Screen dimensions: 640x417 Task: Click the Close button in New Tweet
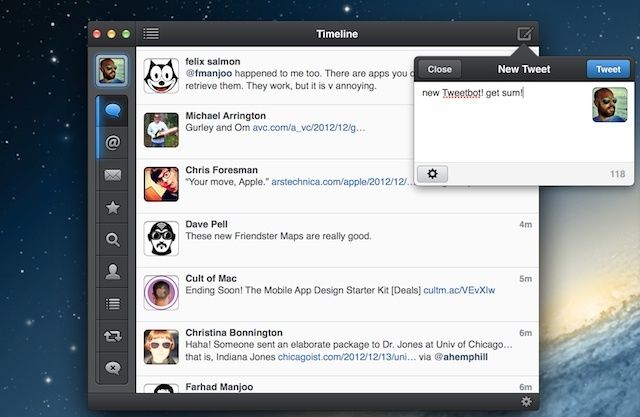coord(440,69)
